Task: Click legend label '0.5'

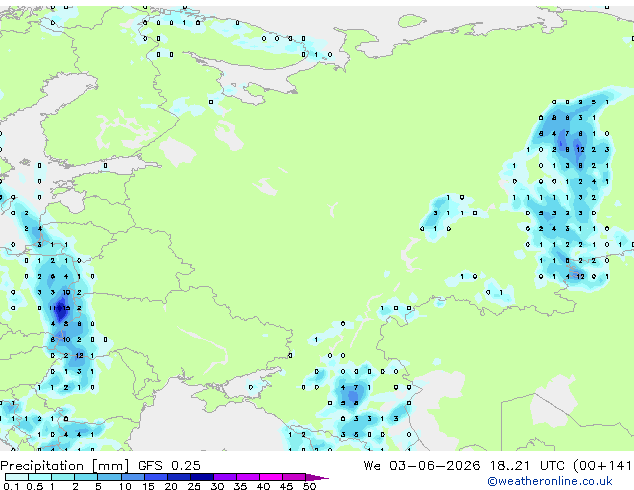Action: tap(35, 486)
